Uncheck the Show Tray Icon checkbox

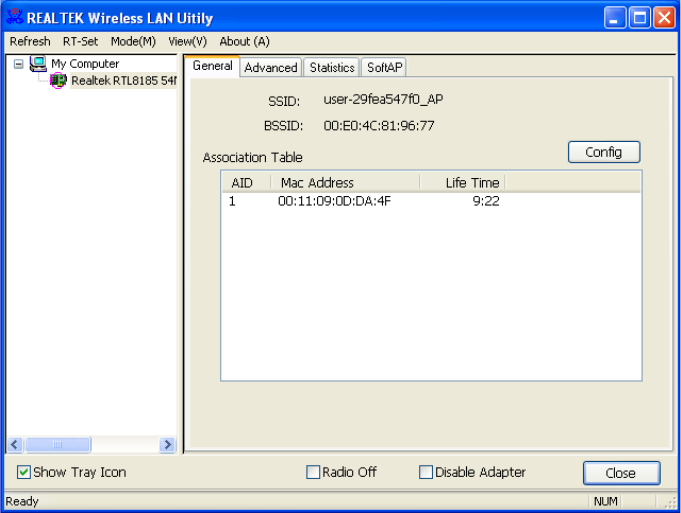23,472
